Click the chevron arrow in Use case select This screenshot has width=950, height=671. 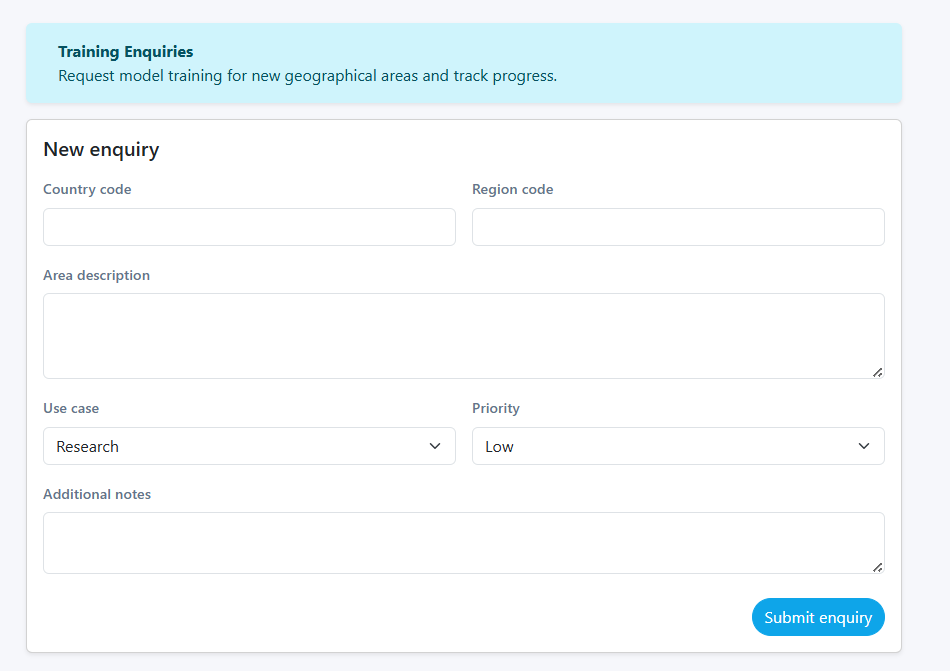pyautogui.click(x=435, y=446)
